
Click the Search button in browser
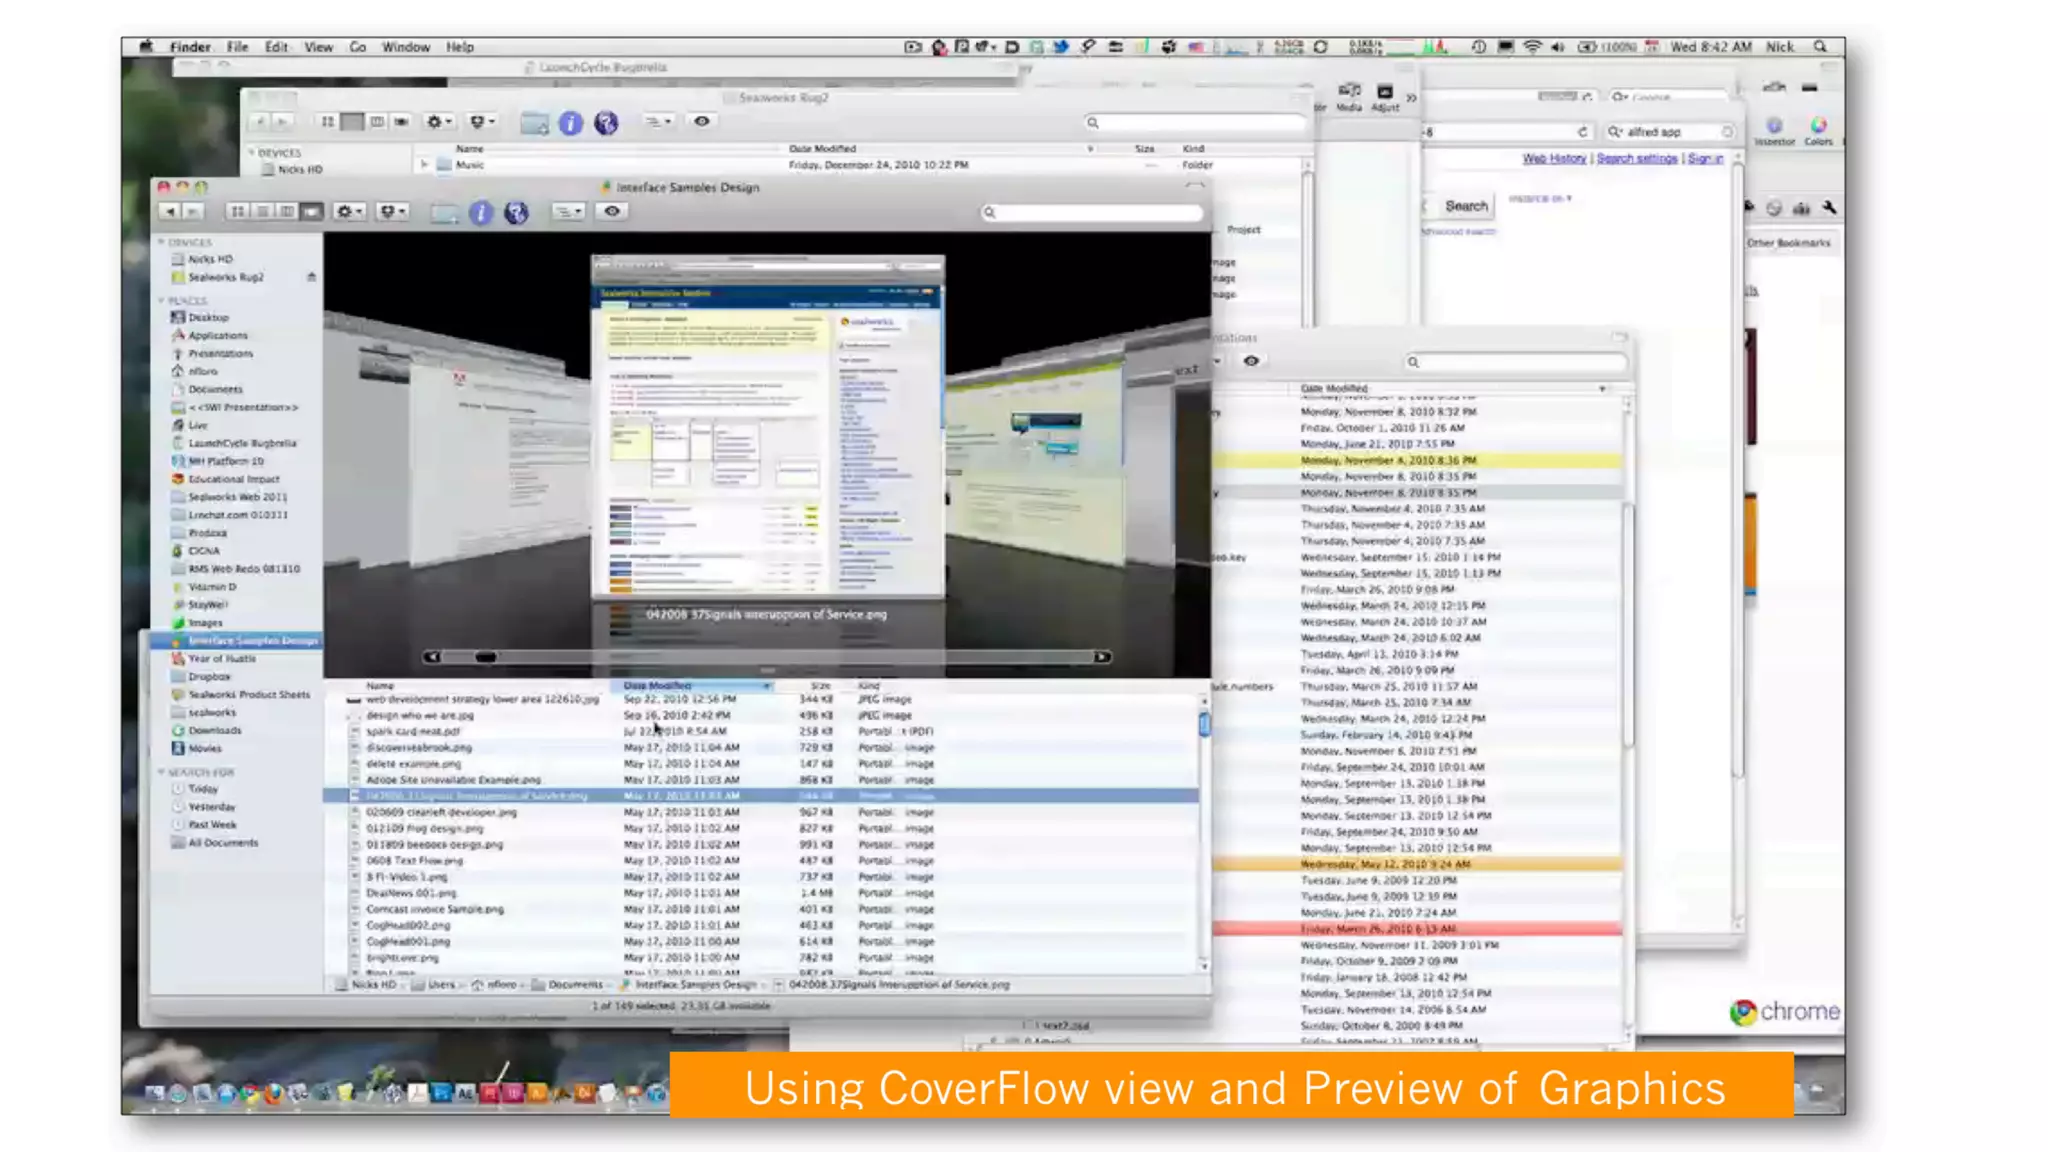click(1466, 206)
